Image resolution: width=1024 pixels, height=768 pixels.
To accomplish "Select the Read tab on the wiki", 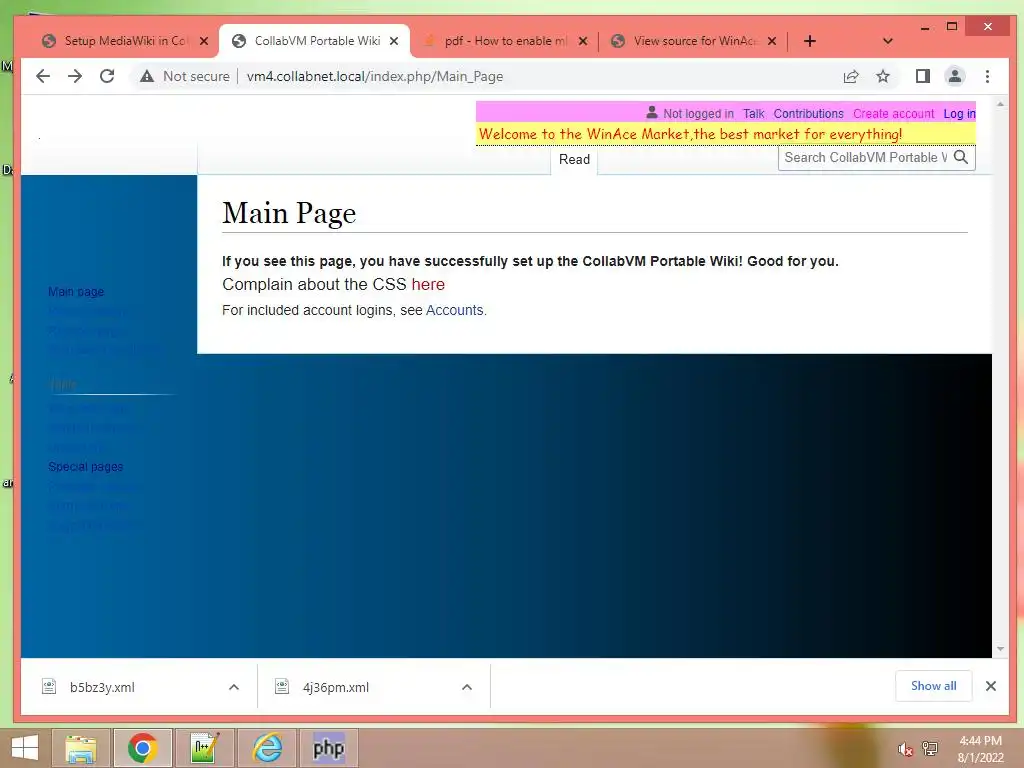I will click(574, 159).
